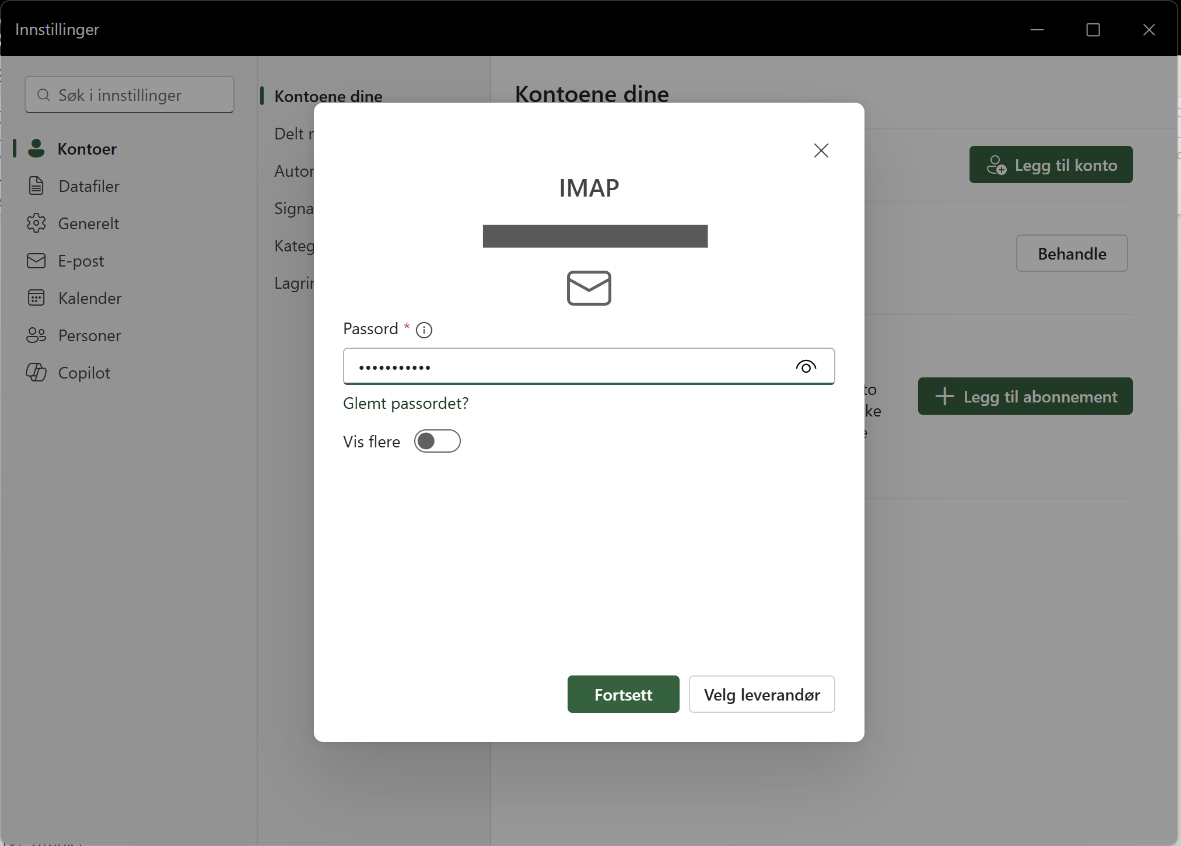Viewport: 1181px width, 846px height.
Task: Open the Datafiler settings section
Action: pyautogui.click(x=128, y=186)
